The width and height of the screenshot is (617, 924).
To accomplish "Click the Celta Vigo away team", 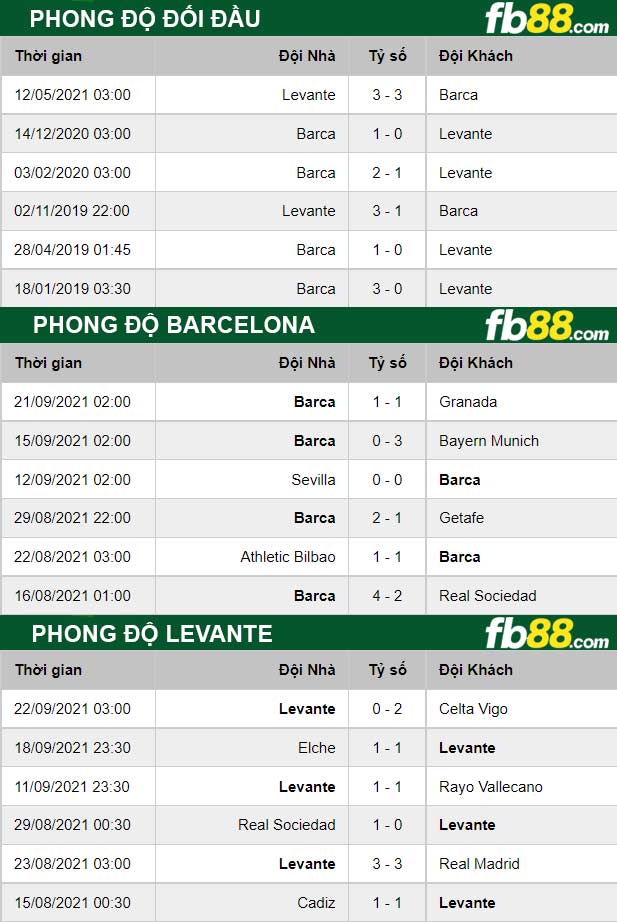I will coord(473,709).
